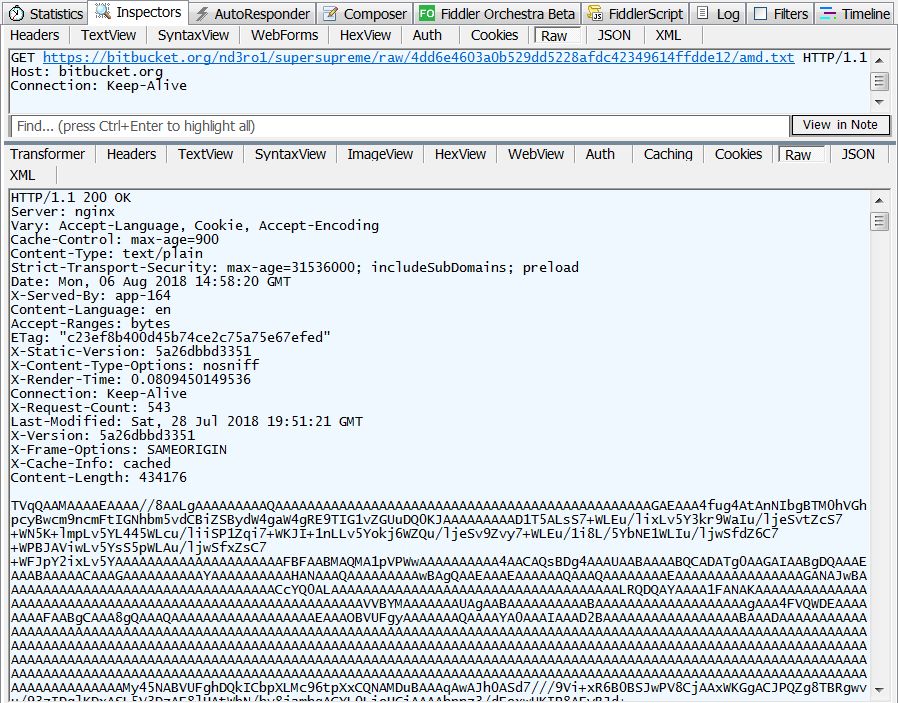The image size is (898, 703).
Task: Click the Inspectors magnifier icon
Action: (103, 11)
